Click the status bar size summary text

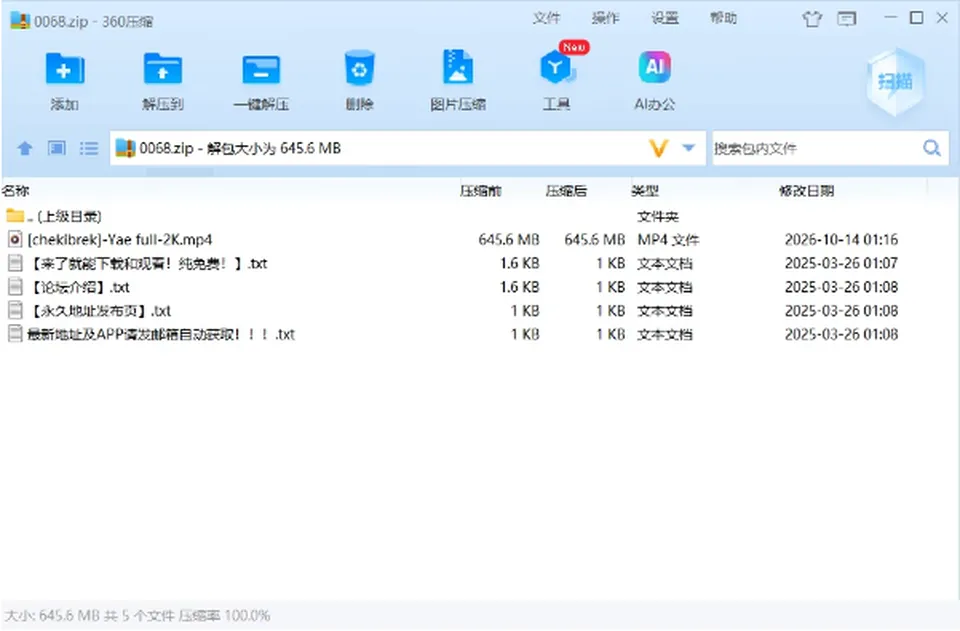tap(137, 616)
